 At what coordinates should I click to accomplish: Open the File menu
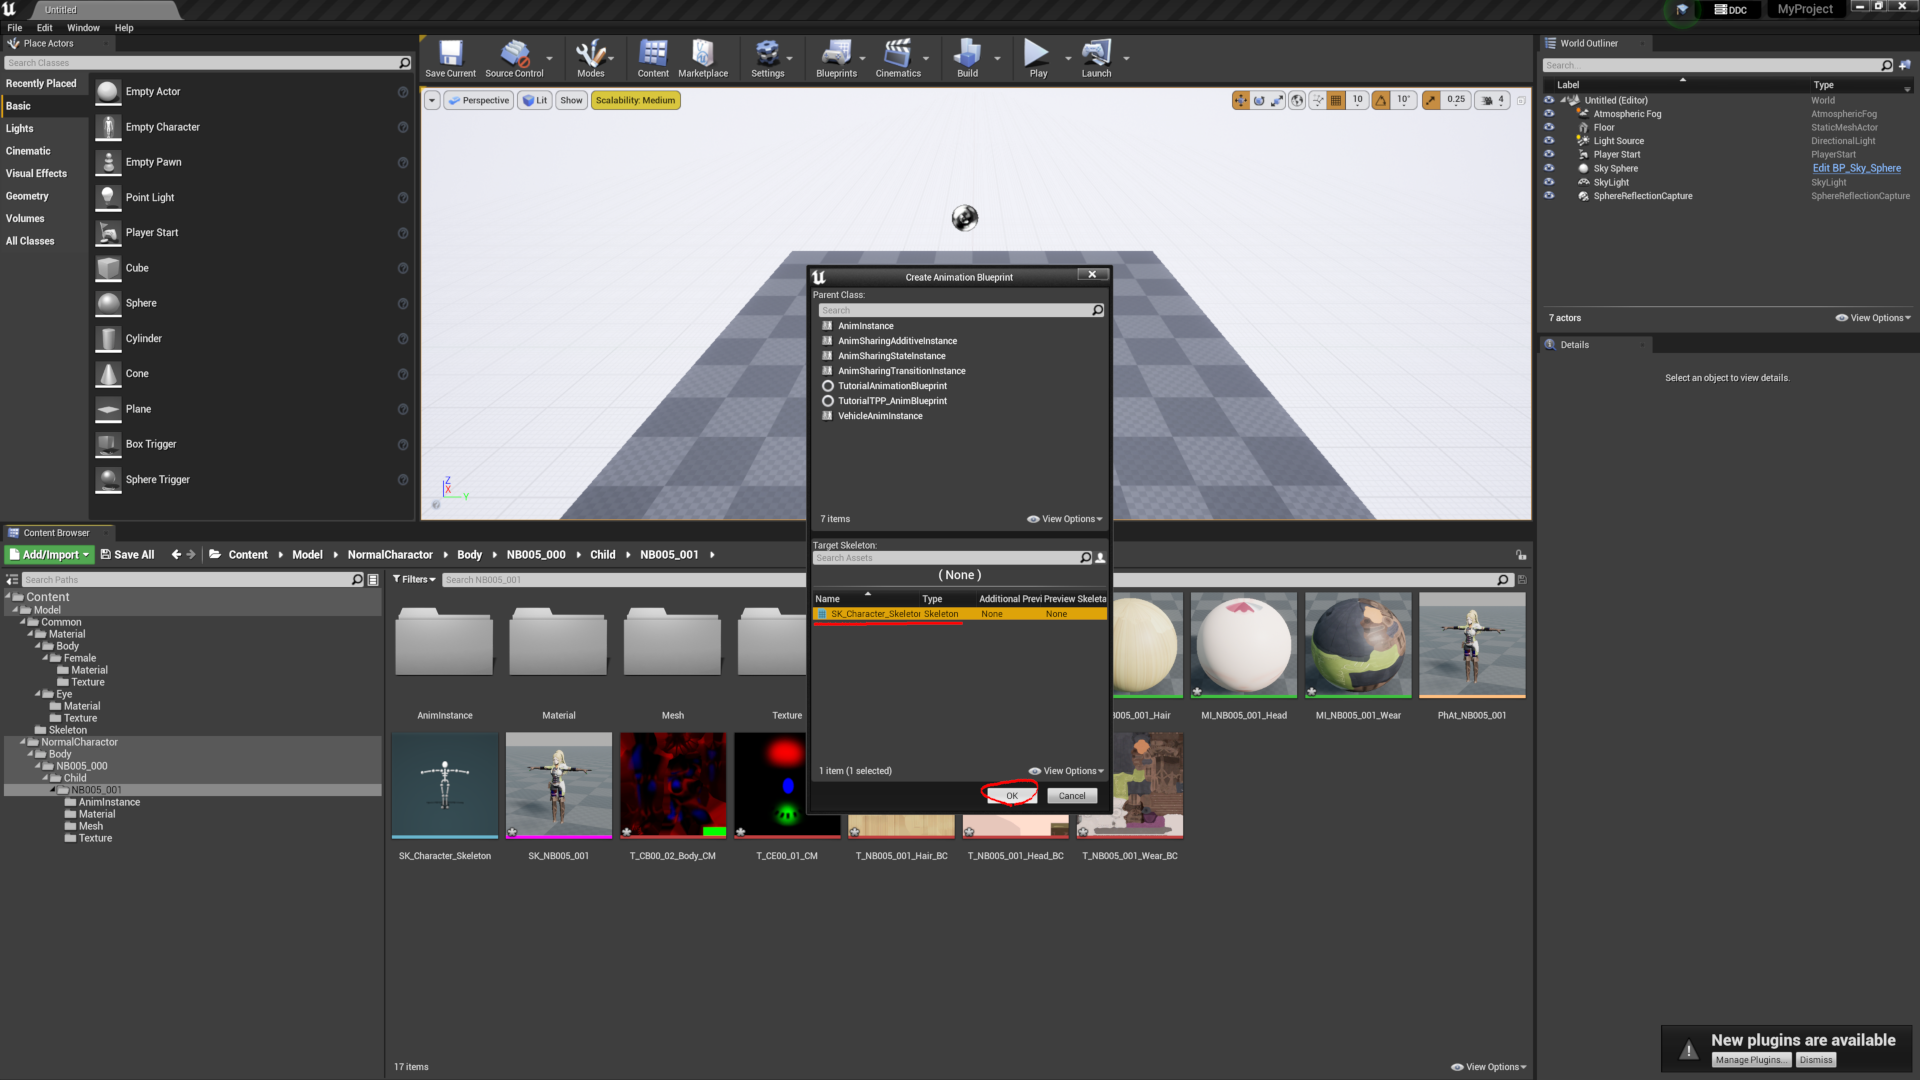coord(15,28)
